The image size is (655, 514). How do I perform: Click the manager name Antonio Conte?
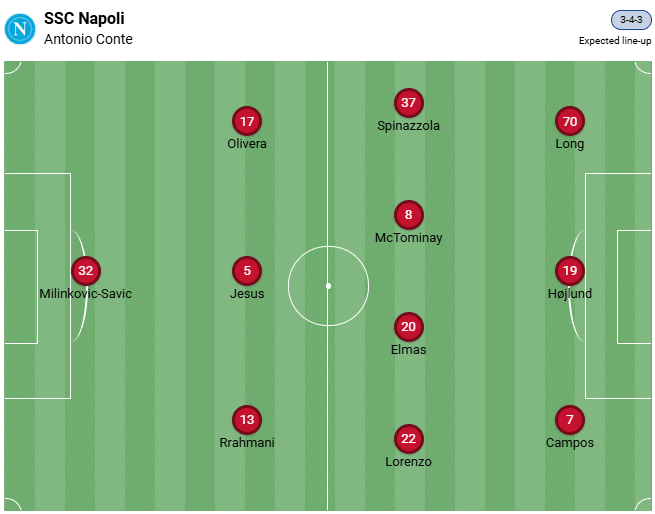[88, 40]
